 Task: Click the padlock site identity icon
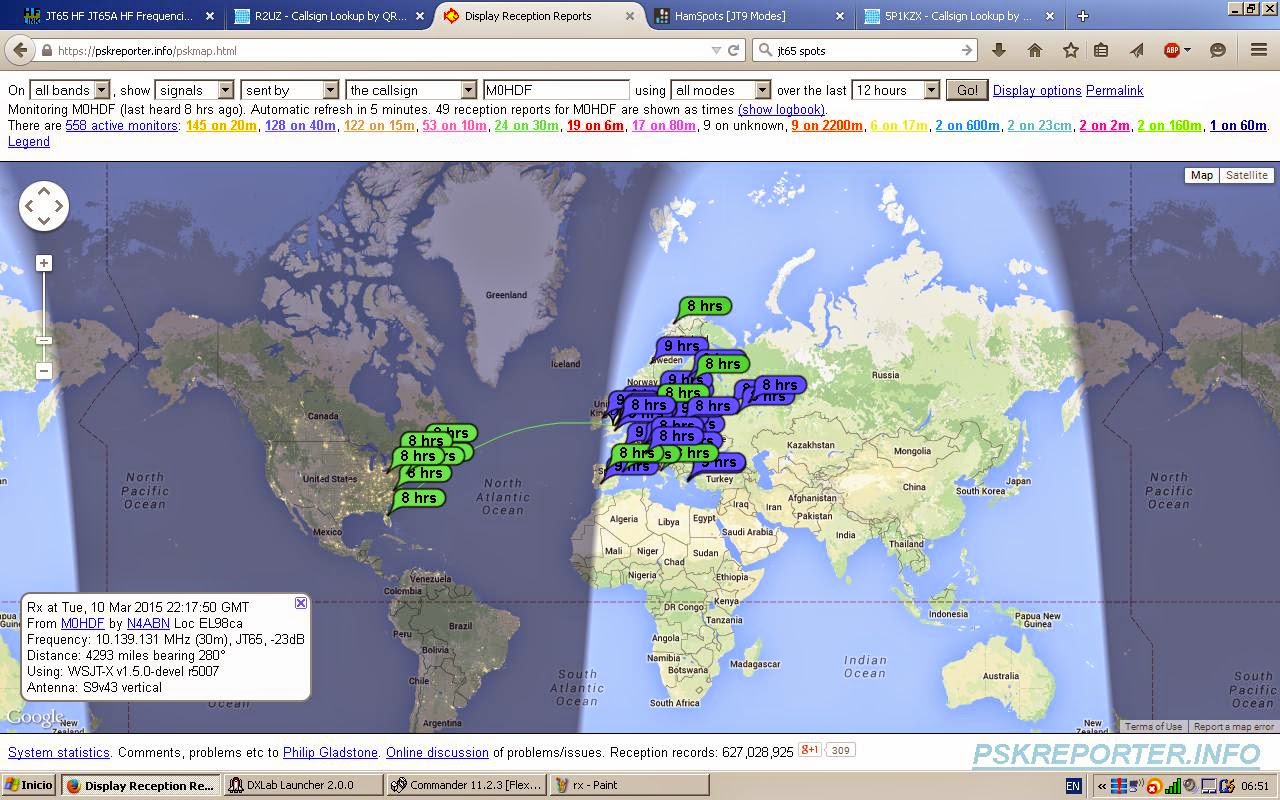coord(46,51)
